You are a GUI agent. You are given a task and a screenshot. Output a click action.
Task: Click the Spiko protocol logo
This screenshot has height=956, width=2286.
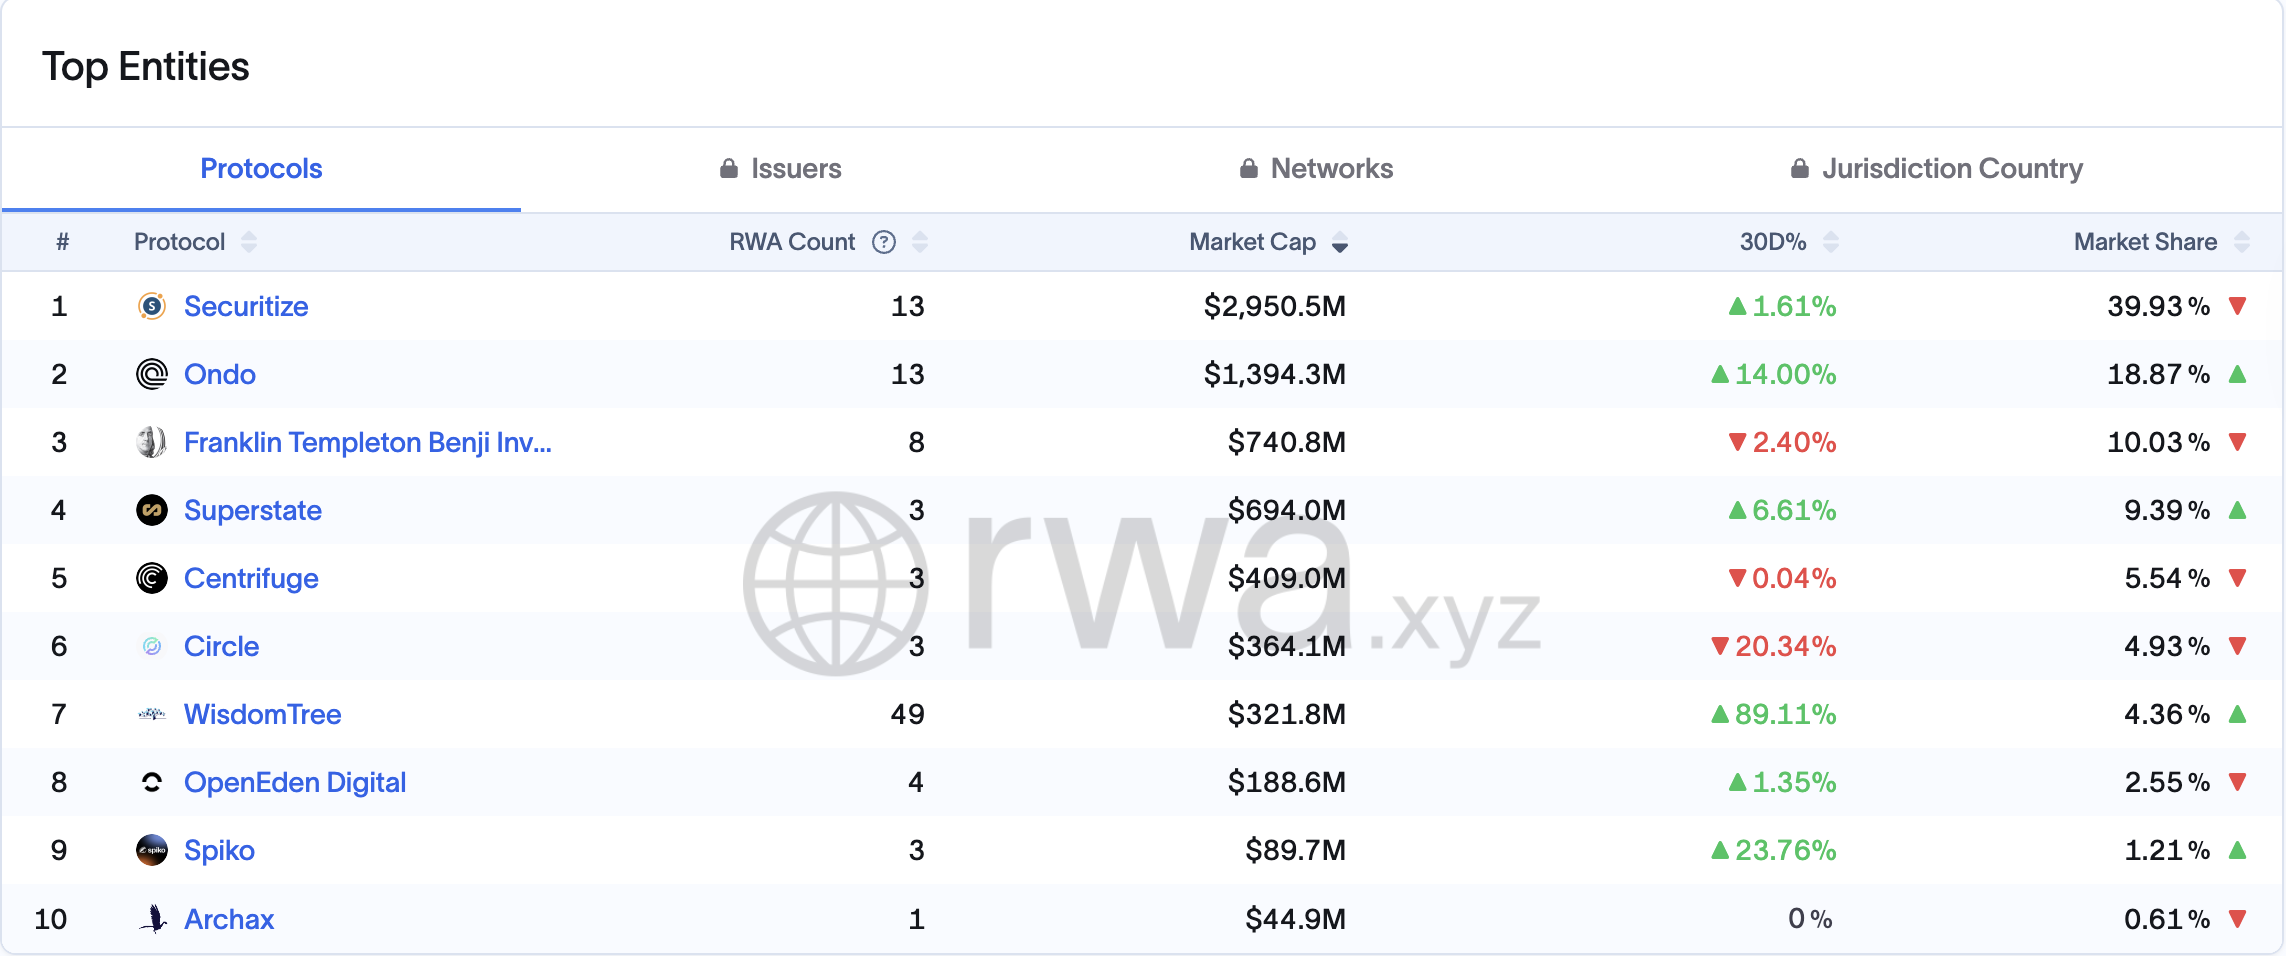pyautogui.click(x=151, y=850)
